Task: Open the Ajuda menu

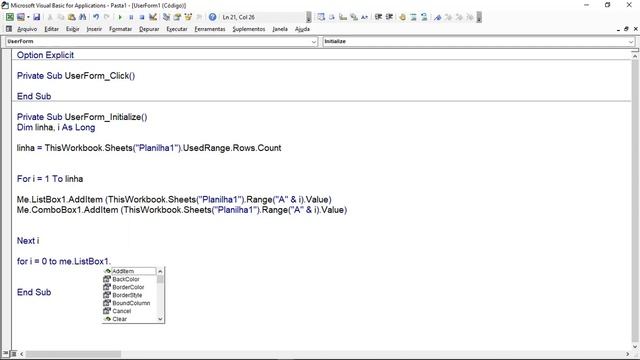Action: pyautogui.click(x=302, y=29)
